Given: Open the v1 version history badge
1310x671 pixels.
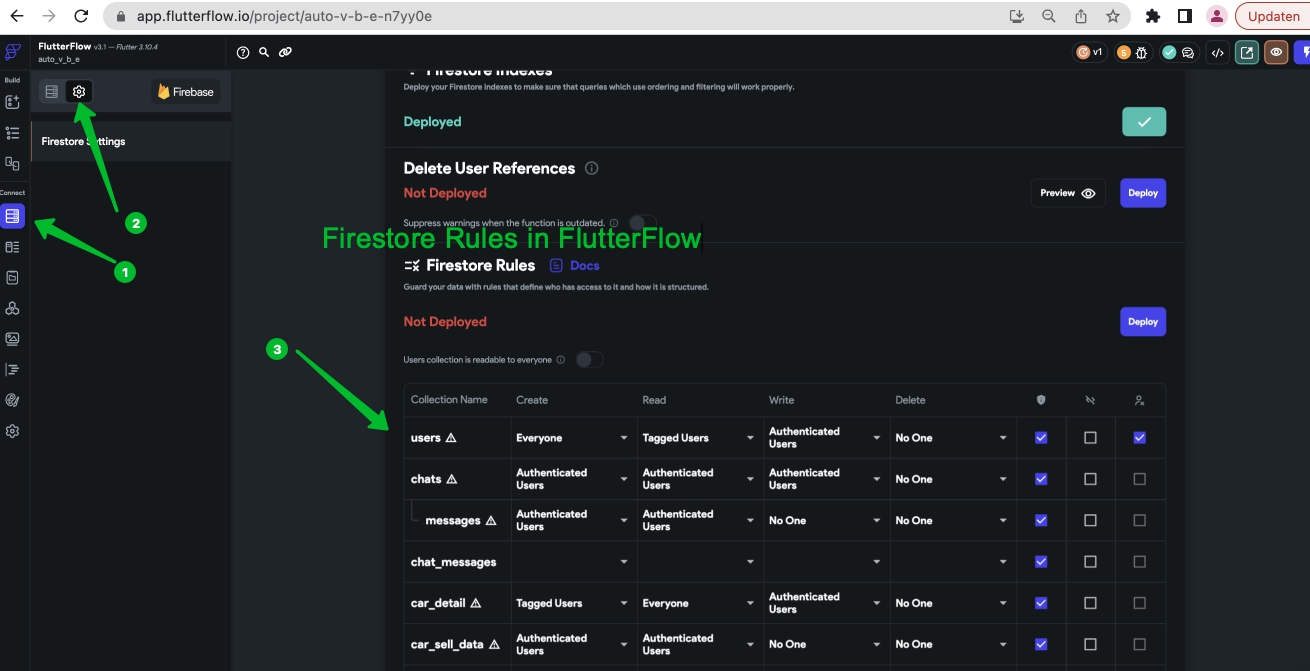Looking at the screenshot, I should 1088,52.
